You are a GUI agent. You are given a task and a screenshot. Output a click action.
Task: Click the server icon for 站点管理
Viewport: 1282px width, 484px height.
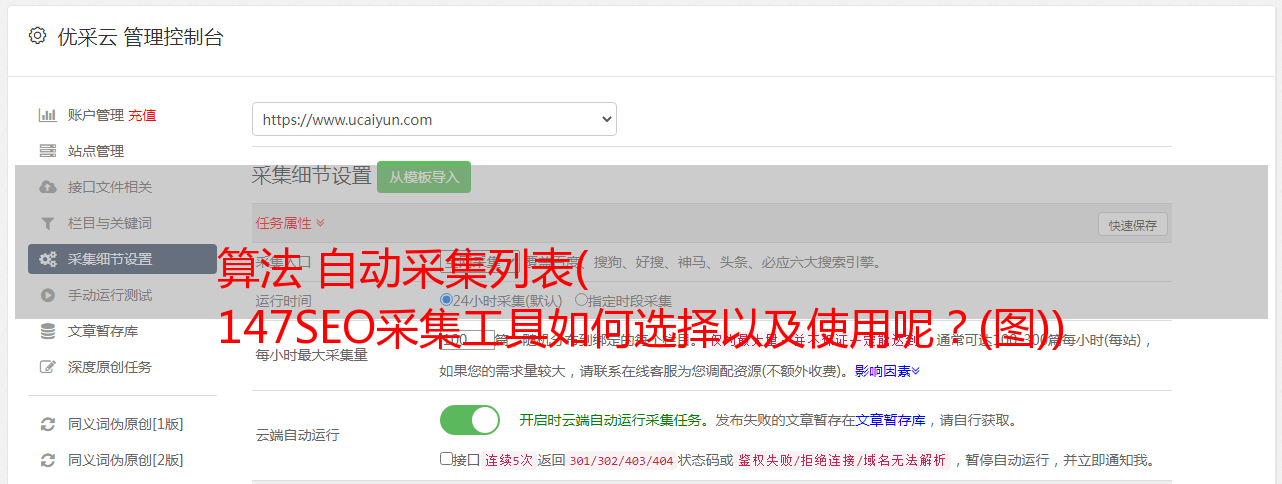tap(47, 151)
